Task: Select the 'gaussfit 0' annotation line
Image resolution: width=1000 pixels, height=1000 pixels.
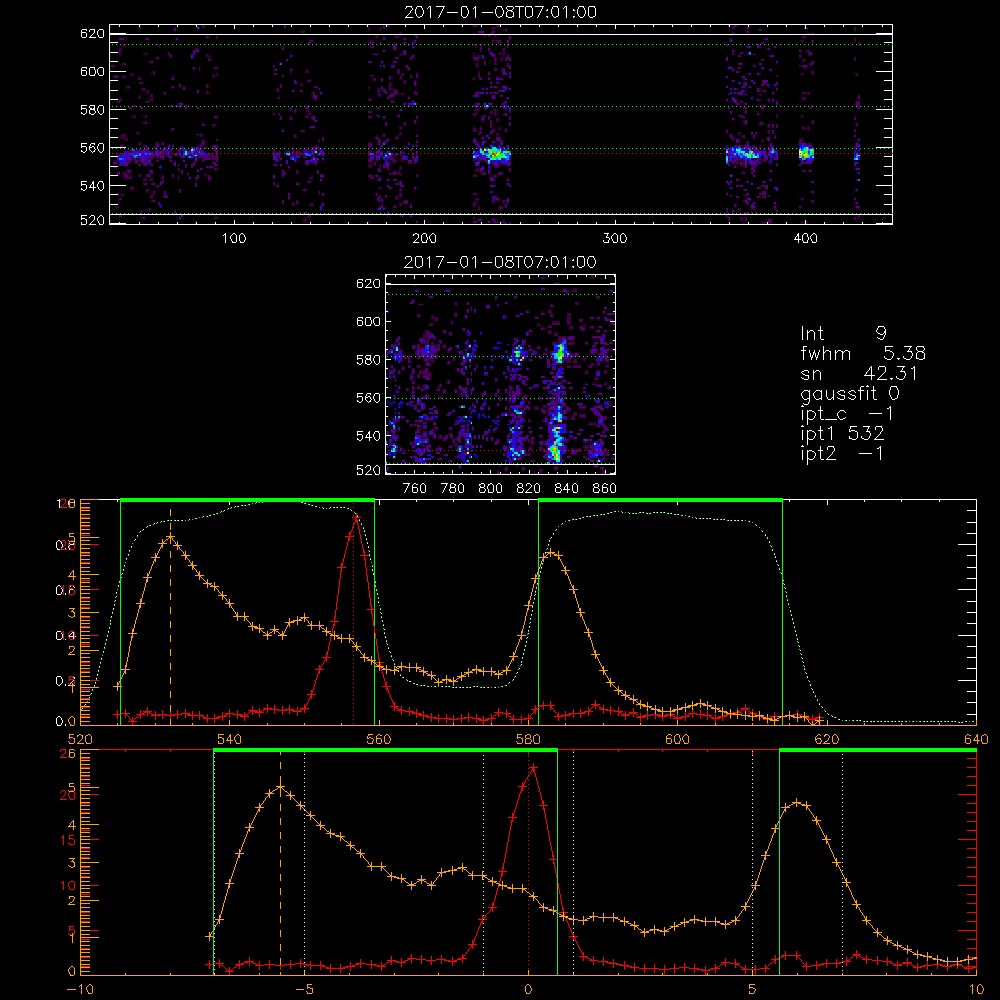Action: click(850, 393)
